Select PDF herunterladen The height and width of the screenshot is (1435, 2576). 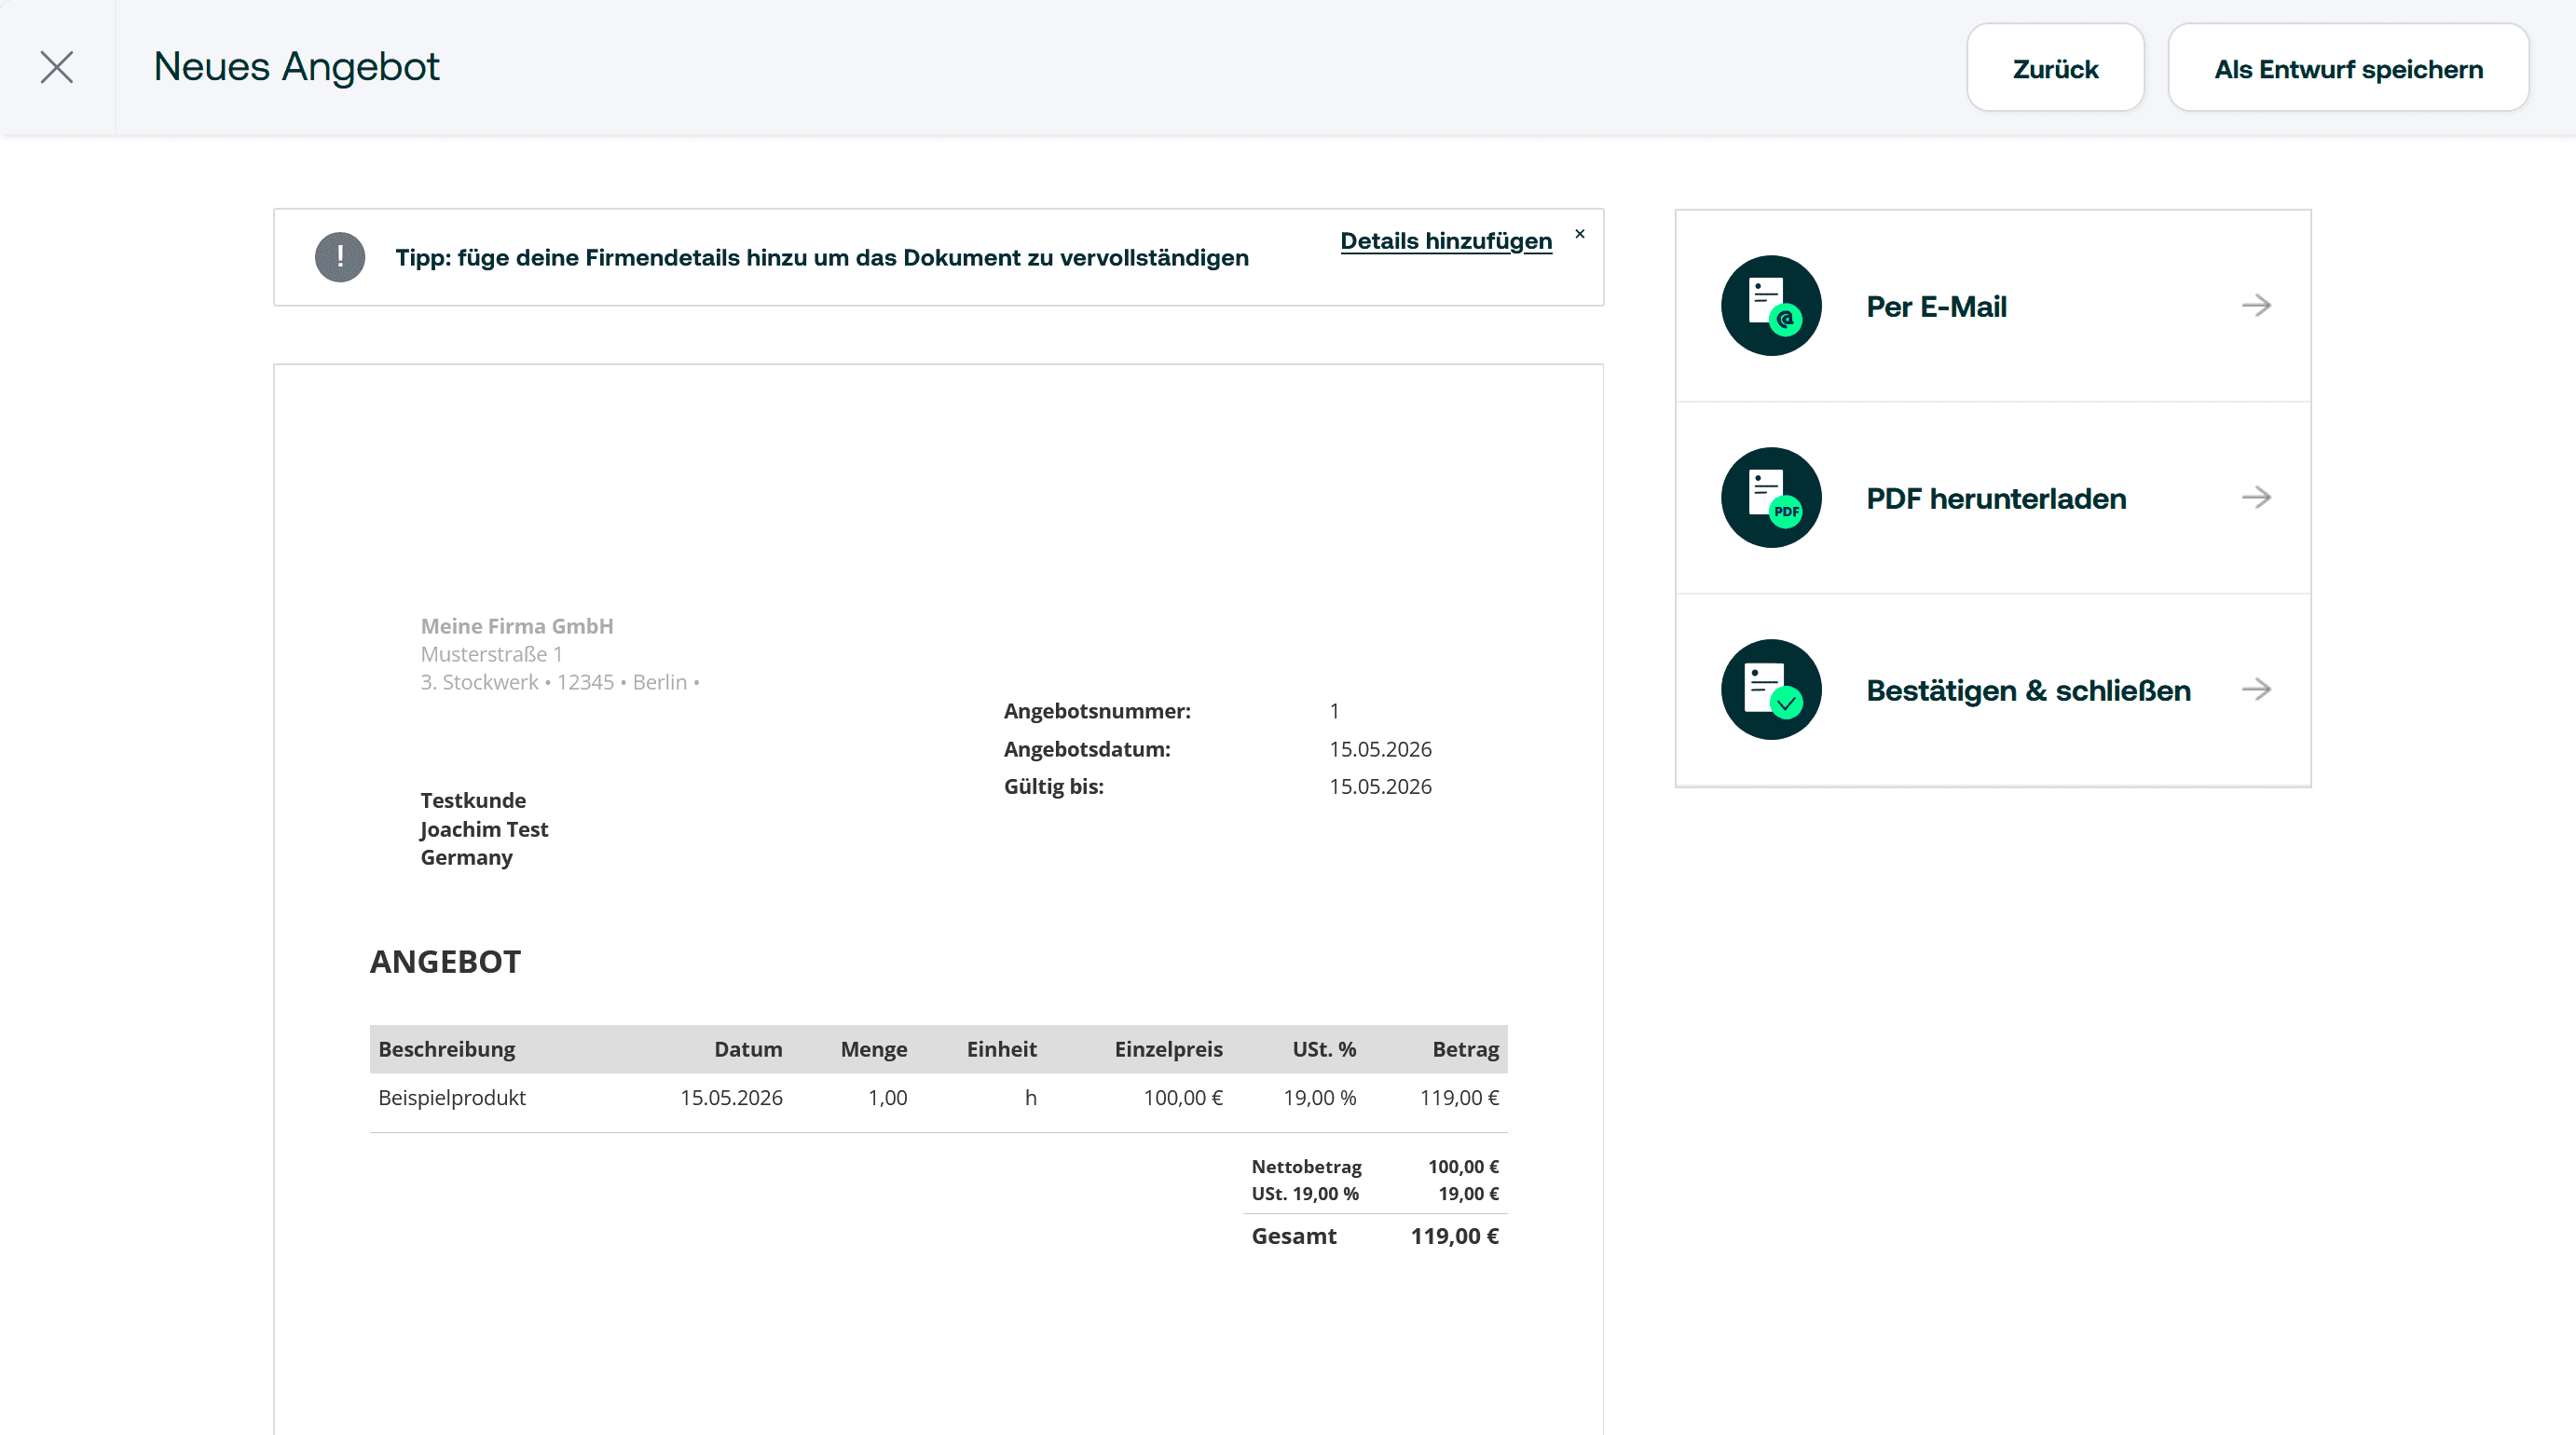pyautogui.click(x=1993, y=498)
